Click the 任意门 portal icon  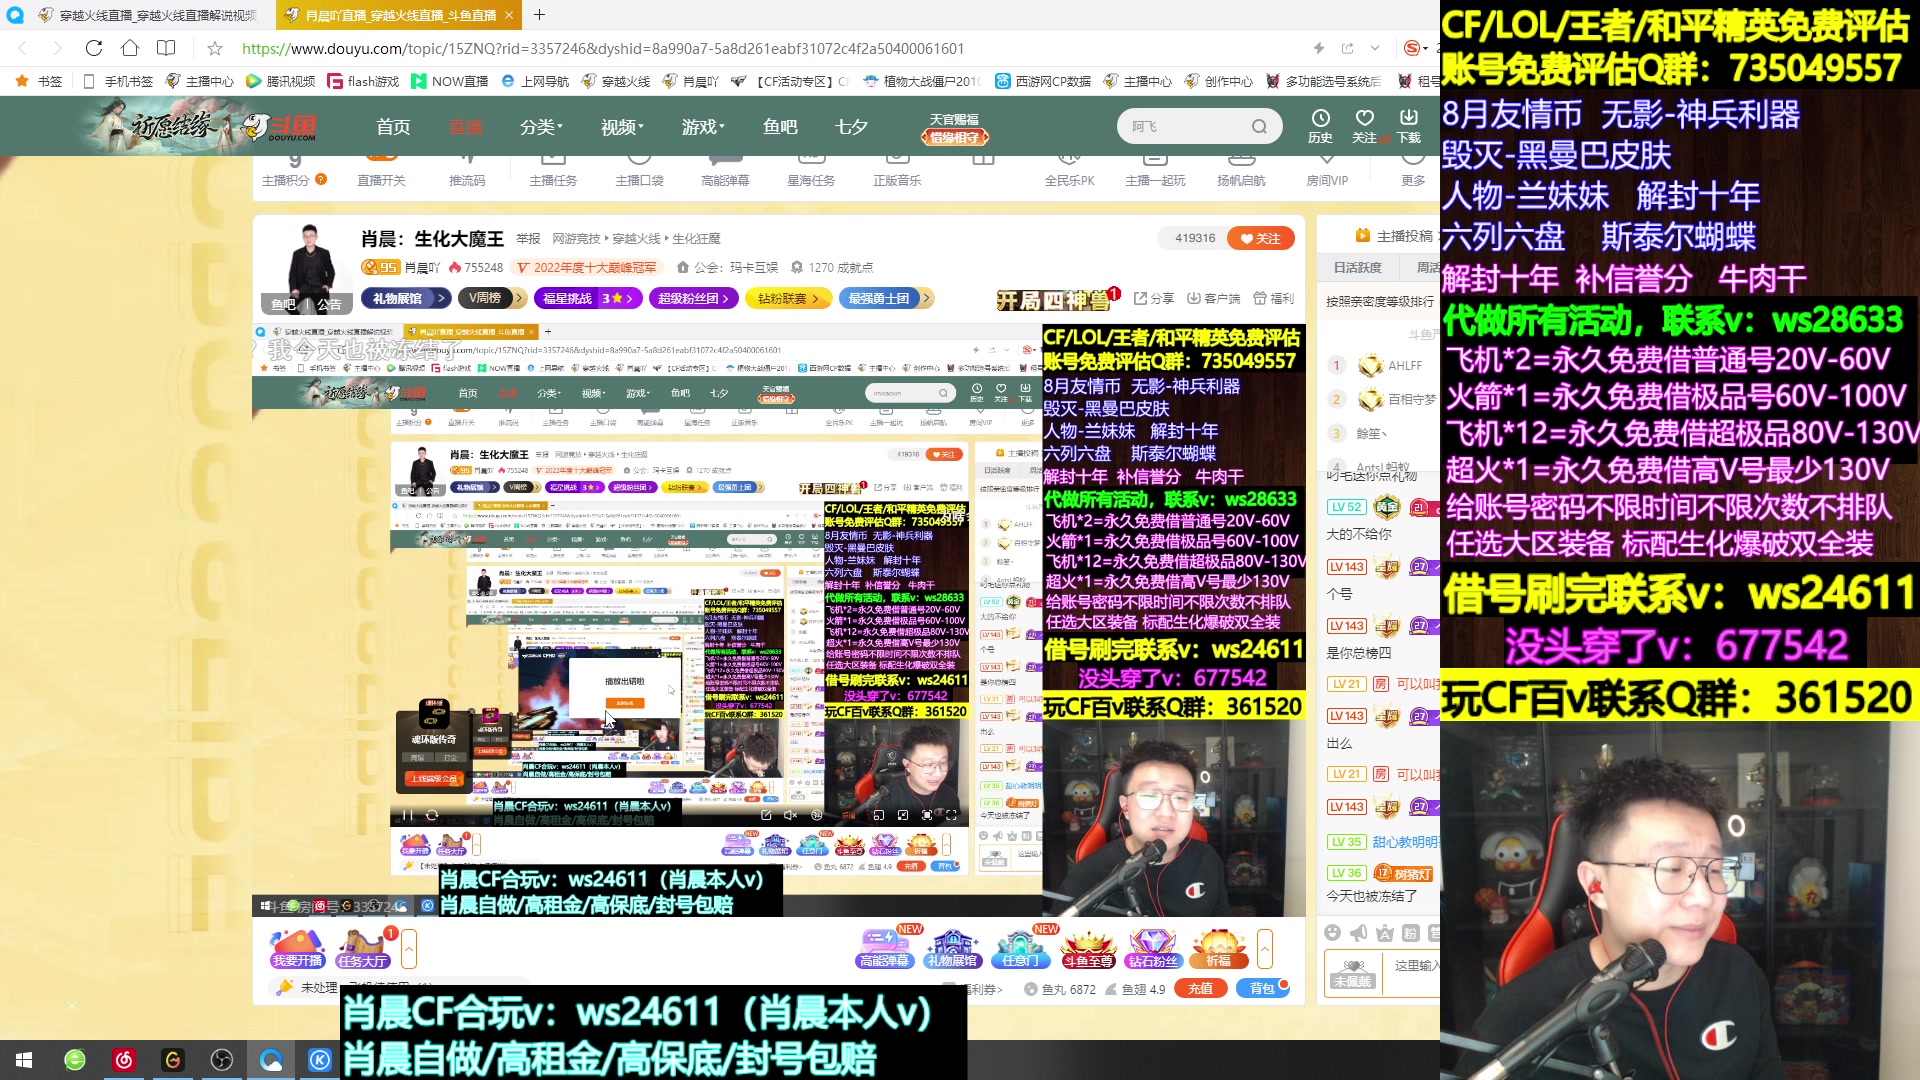(1020, 948)
